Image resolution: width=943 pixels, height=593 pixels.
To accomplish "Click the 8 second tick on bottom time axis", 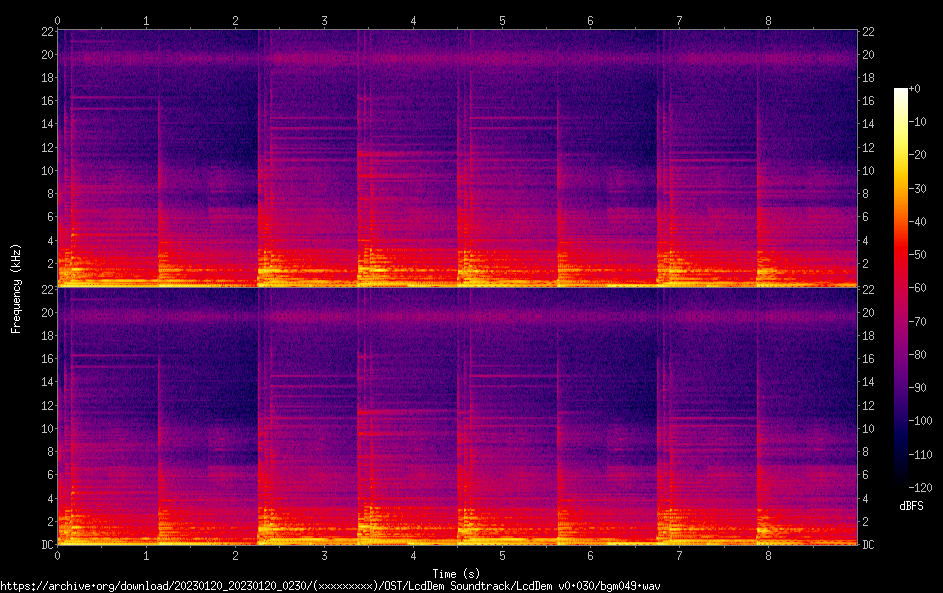I will point(768,554).
